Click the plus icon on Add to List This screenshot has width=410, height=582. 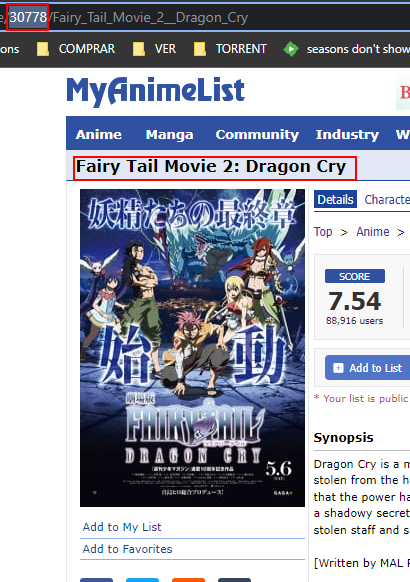338,368
